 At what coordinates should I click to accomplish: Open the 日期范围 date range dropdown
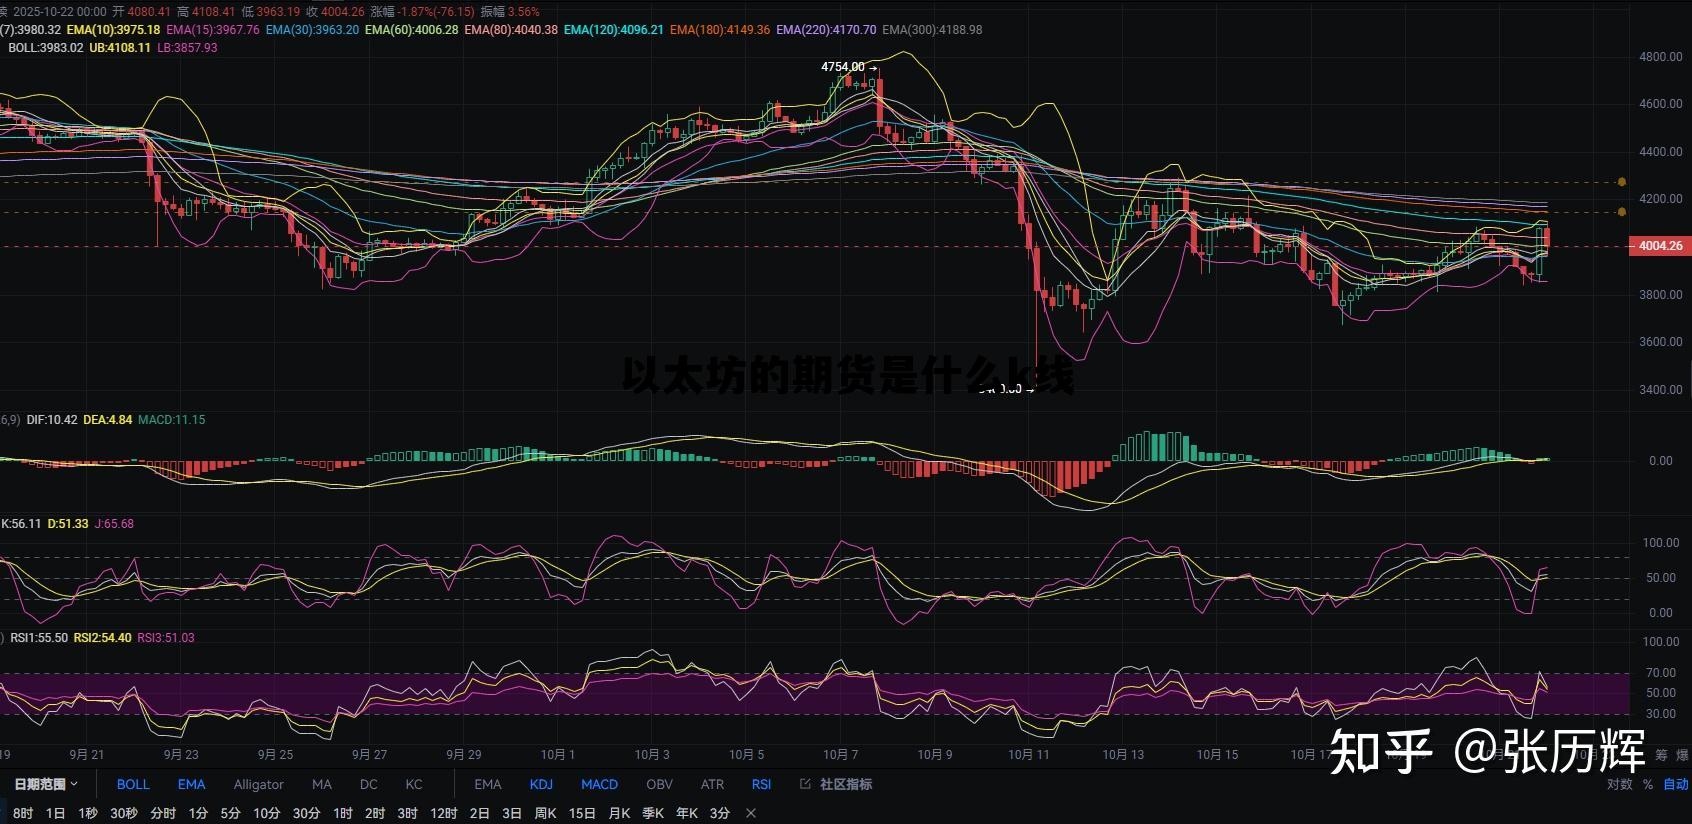tap(45, 785)
